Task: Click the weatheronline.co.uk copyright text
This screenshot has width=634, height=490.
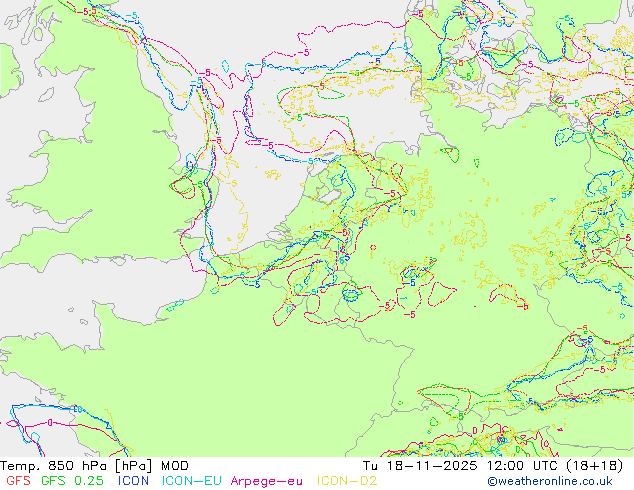Action: pos(550,482)
